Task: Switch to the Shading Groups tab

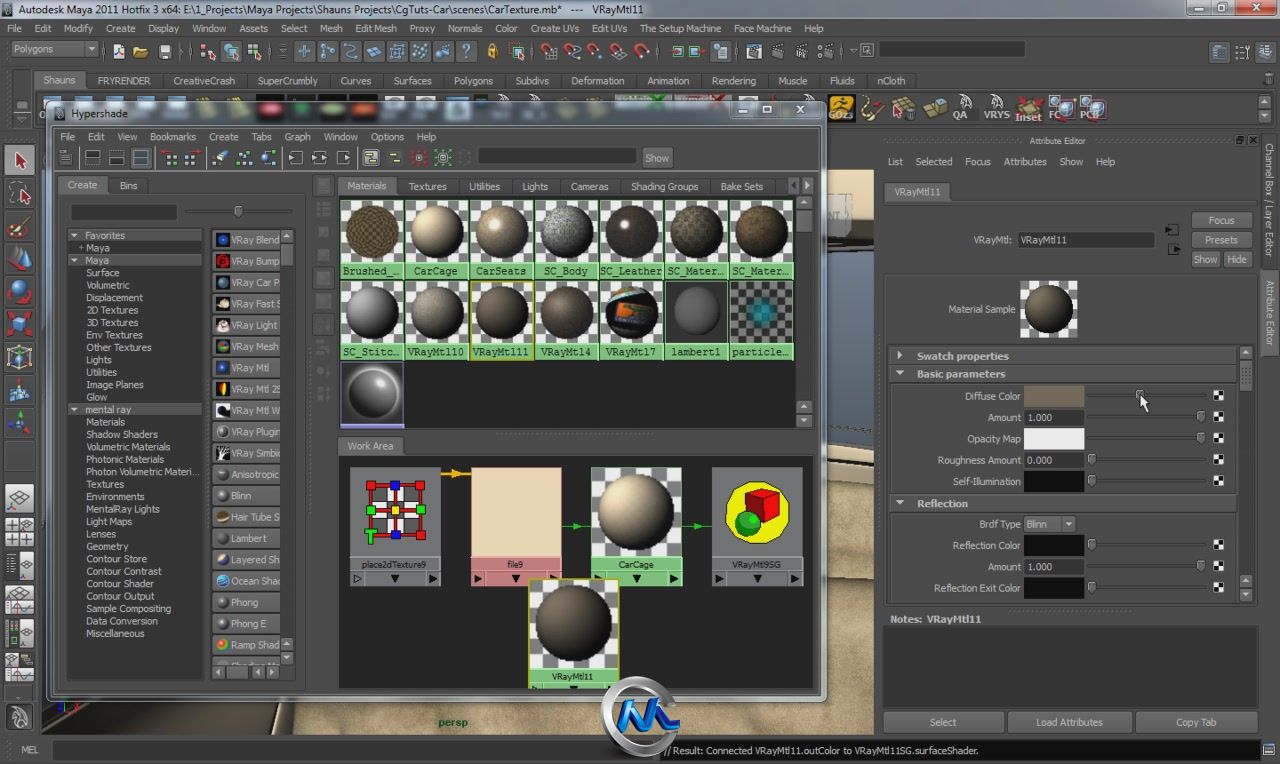Action: (x=664, y=186)
